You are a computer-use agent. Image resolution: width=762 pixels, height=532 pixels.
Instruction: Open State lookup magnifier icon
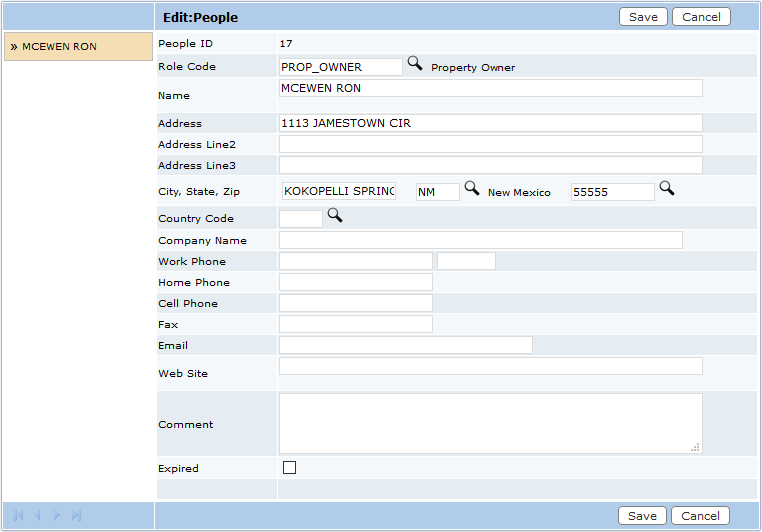pos(472,189)
